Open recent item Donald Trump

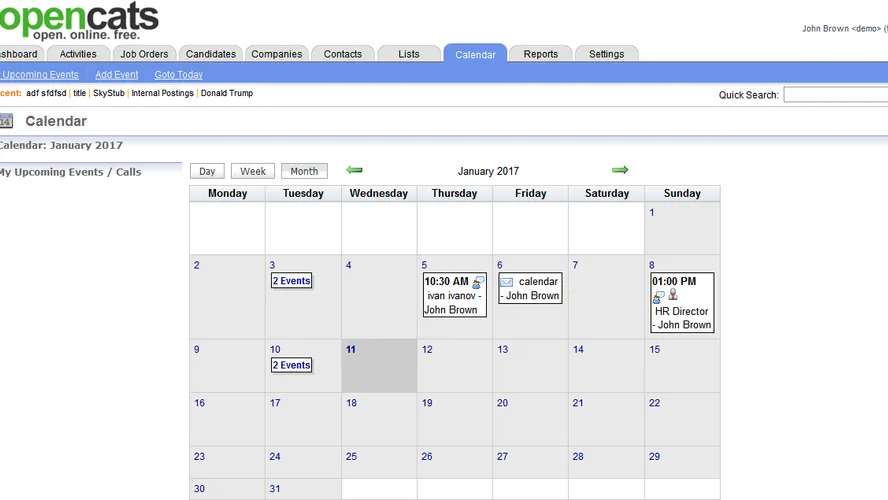click(226, 93)
